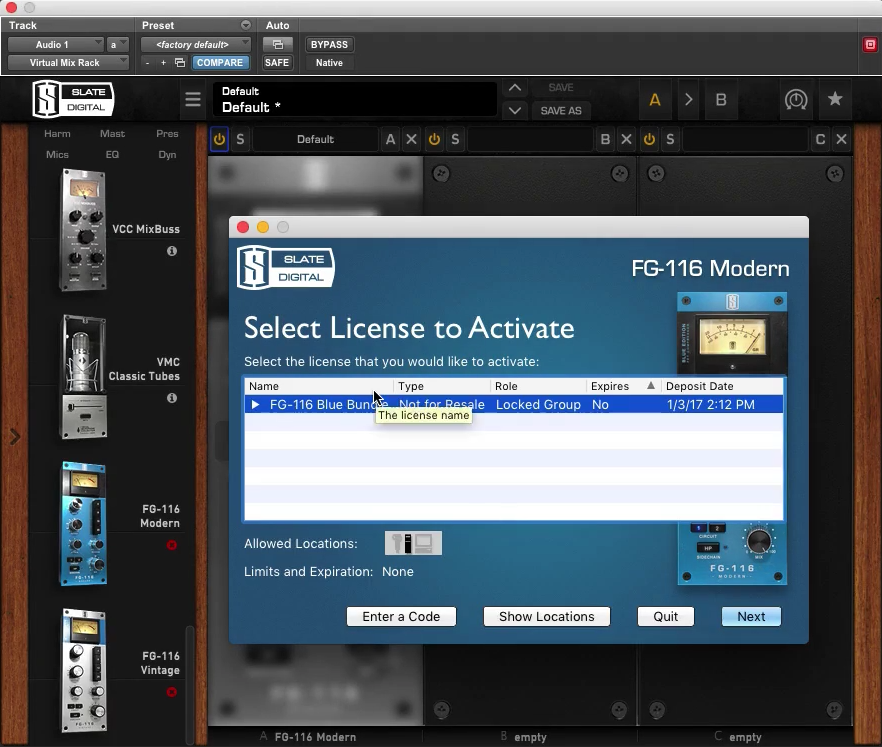Select next Pro Tools preset with plus
The image size is (882, 747).
tap(163, 62)
